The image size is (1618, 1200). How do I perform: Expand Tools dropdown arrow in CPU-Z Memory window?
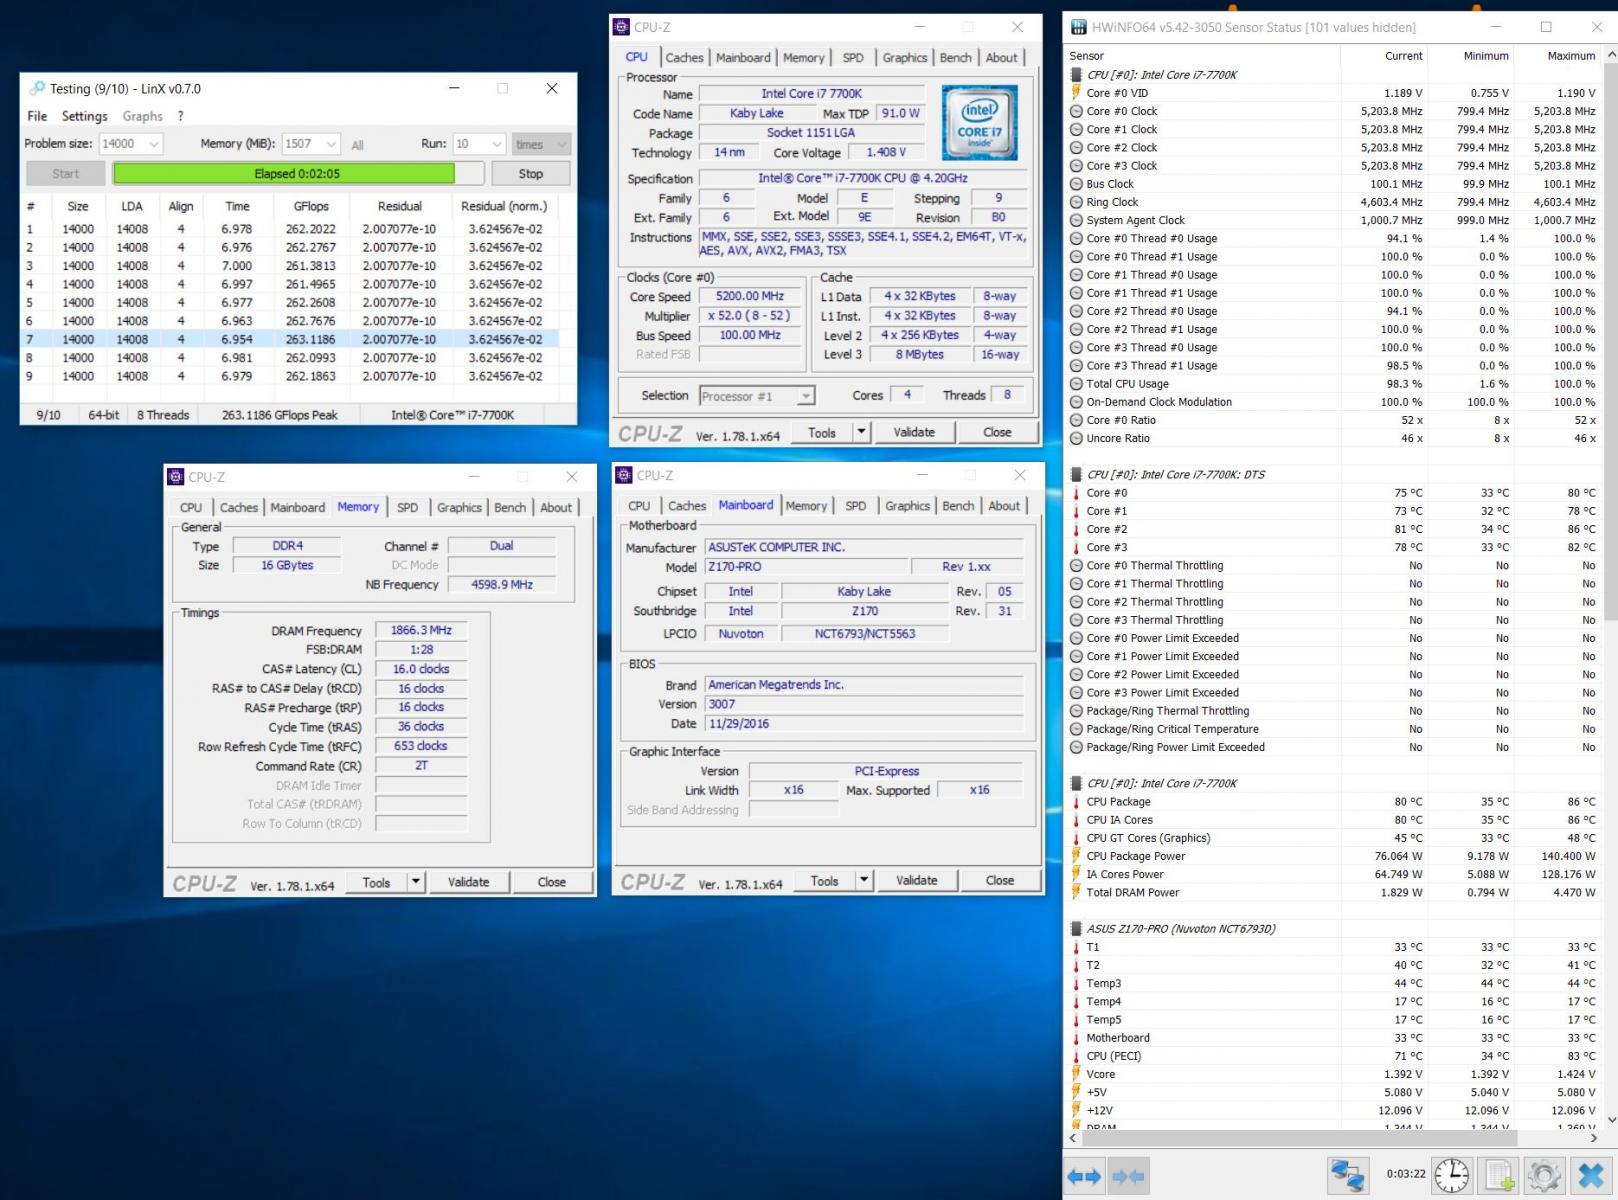pyautogui.click(x=416, y=882)
